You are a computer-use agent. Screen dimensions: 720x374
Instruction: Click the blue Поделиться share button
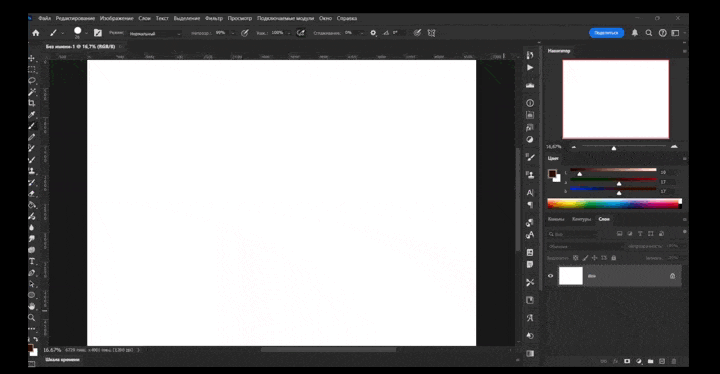tap(606, 33)
